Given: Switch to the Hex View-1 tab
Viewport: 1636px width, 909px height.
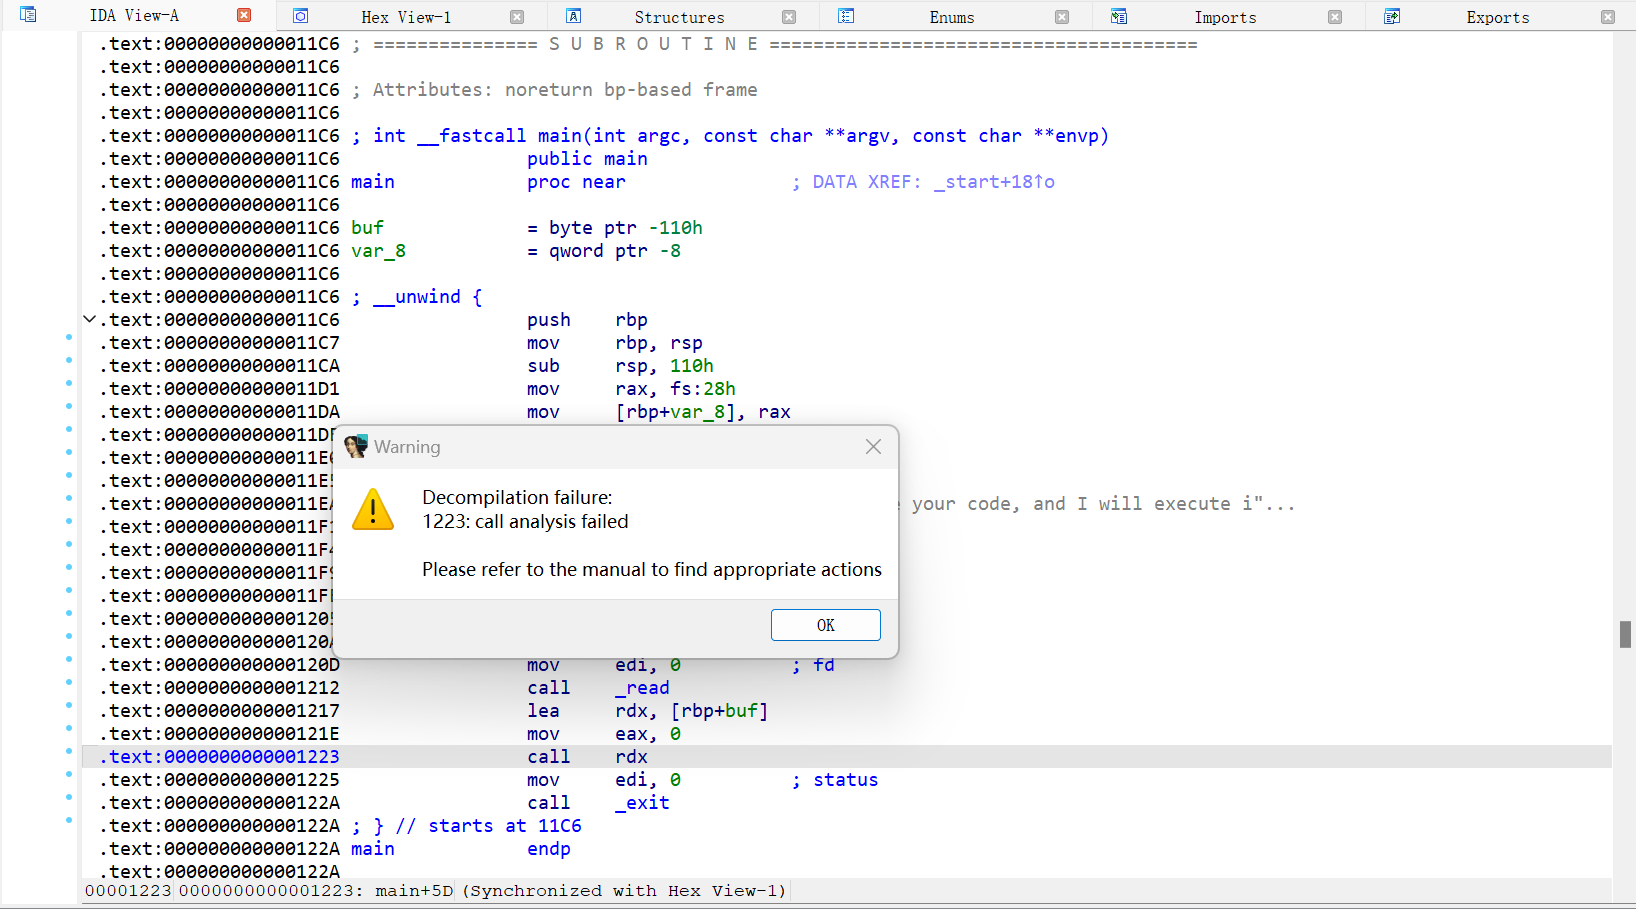Looking at the screenshot, I should 406,17.
